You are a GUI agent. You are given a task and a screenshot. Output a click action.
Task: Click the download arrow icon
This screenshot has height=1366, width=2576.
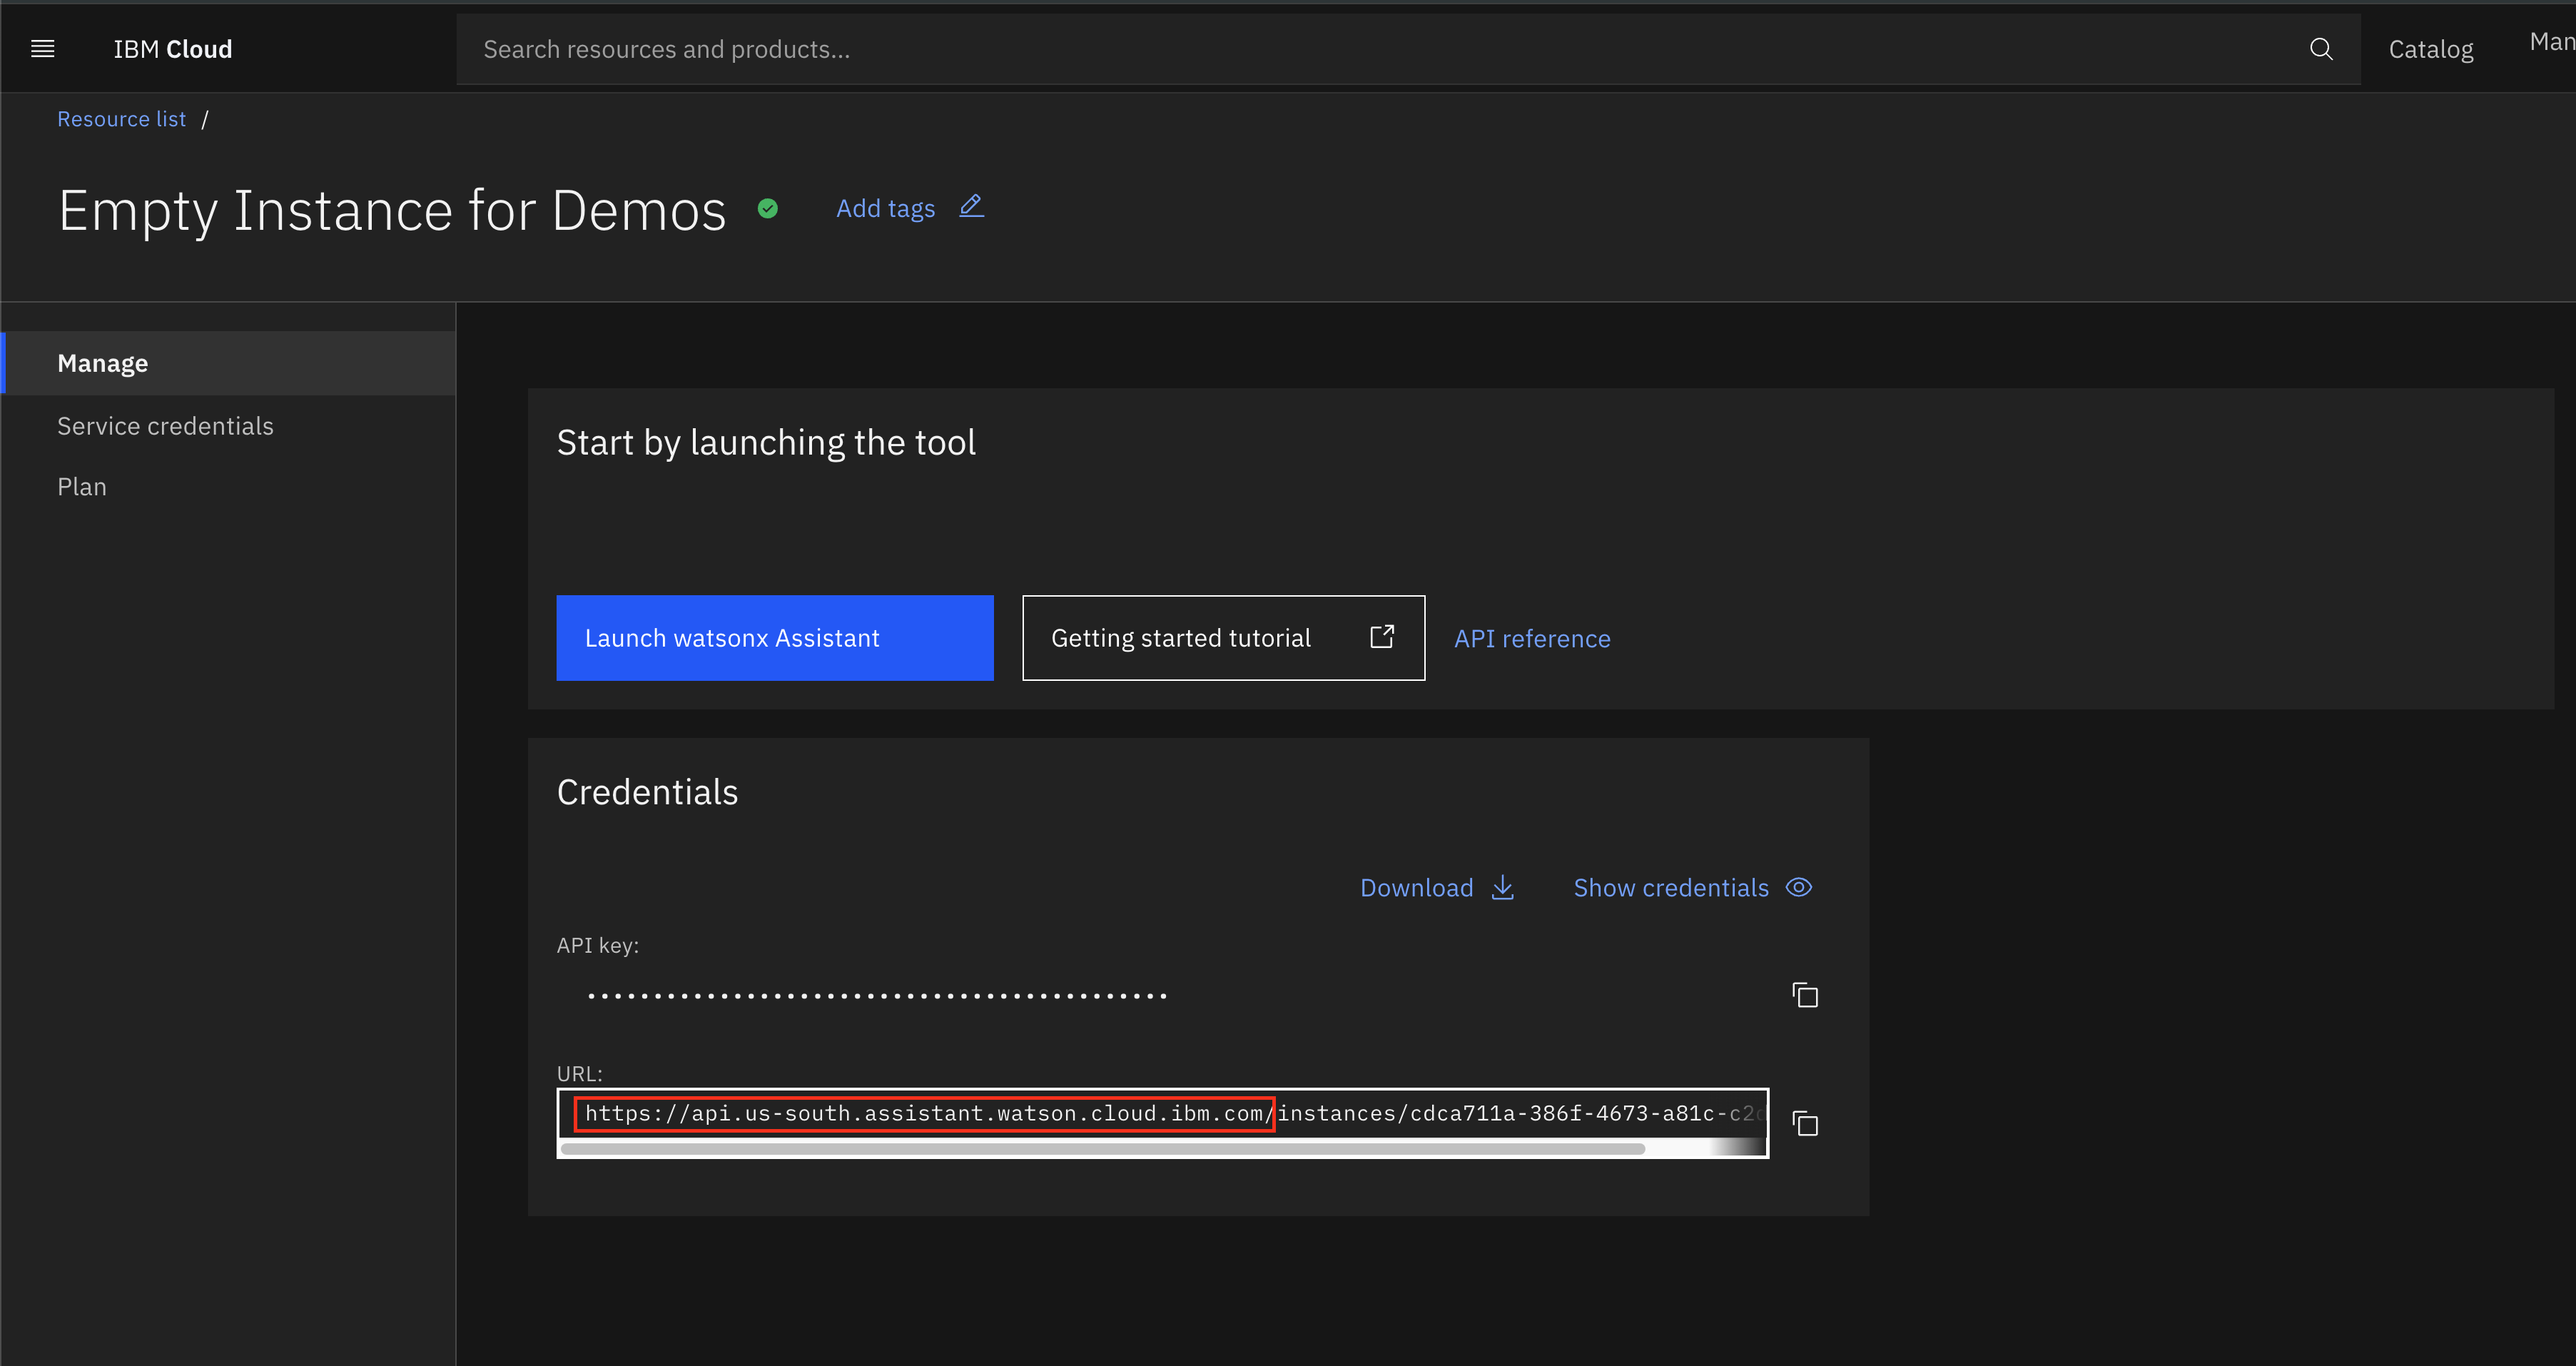coord(1503,887)
